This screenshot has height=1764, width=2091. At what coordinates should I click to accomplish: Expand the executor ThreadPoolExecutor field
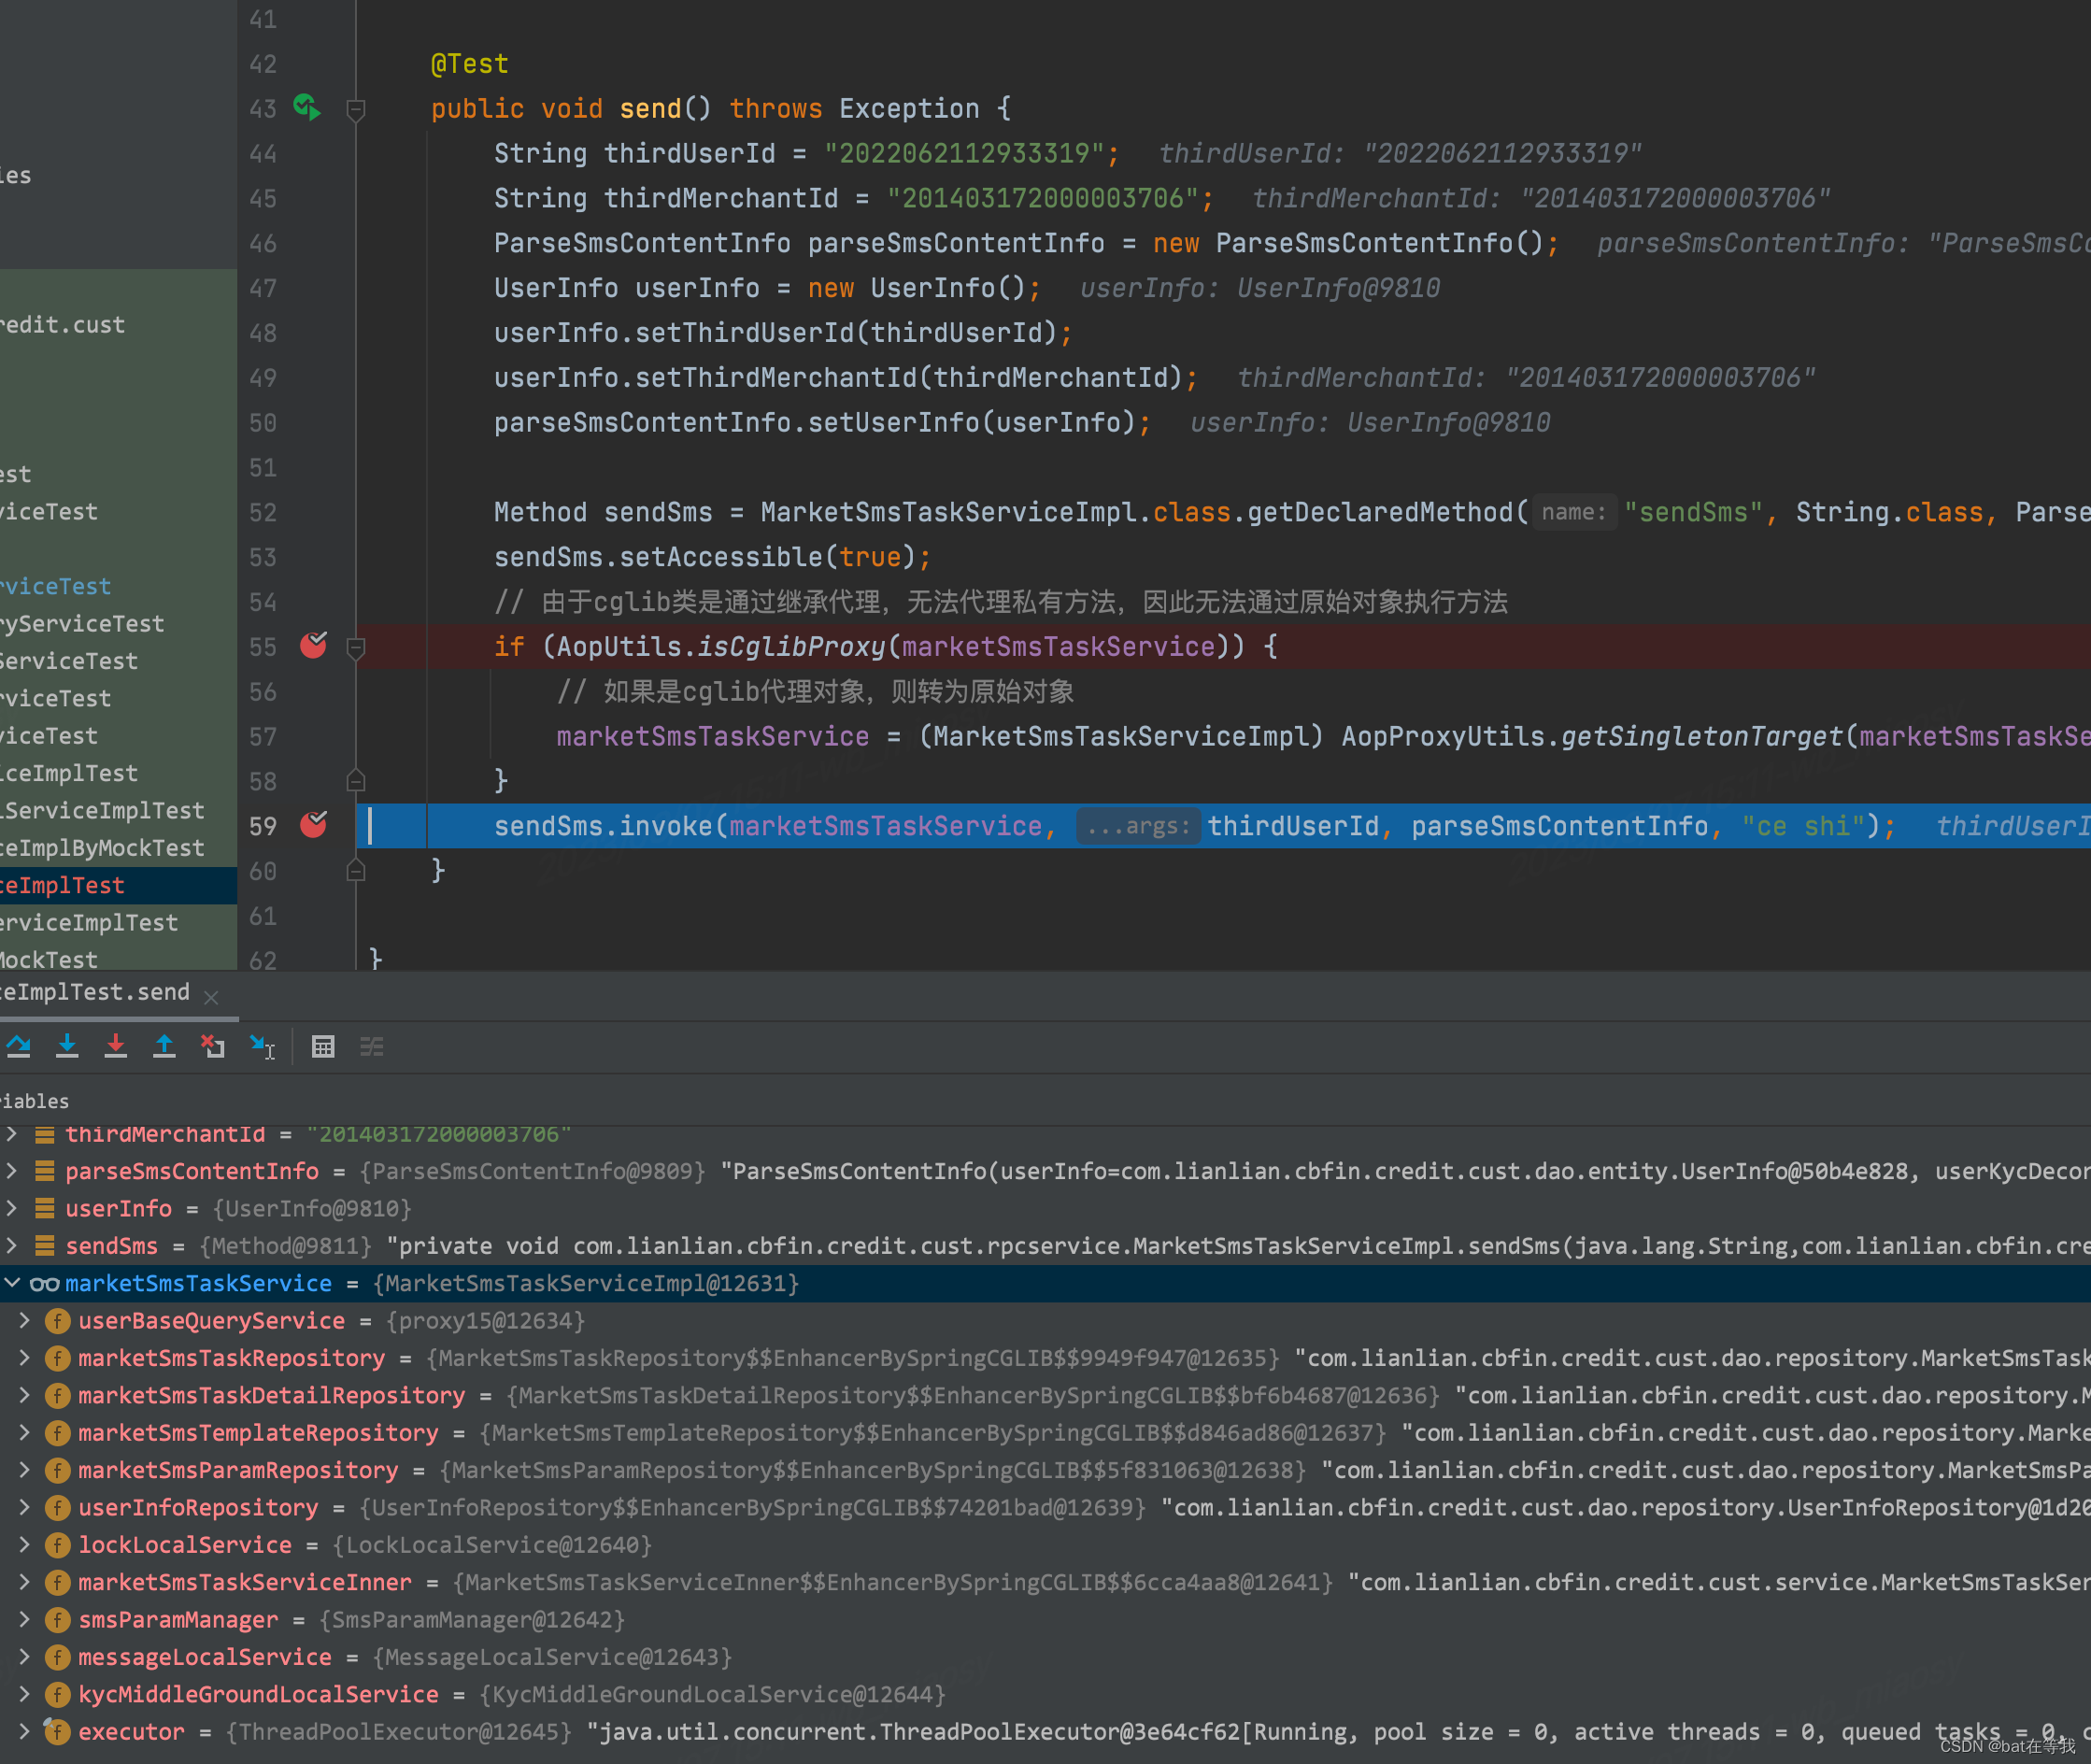click(25, 1731)
